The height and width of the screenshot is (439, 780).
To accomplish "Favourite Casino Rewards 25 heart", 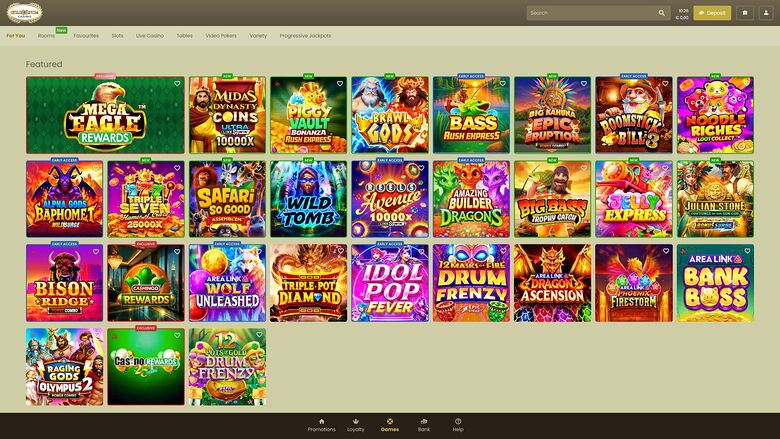I will [177, 335].
